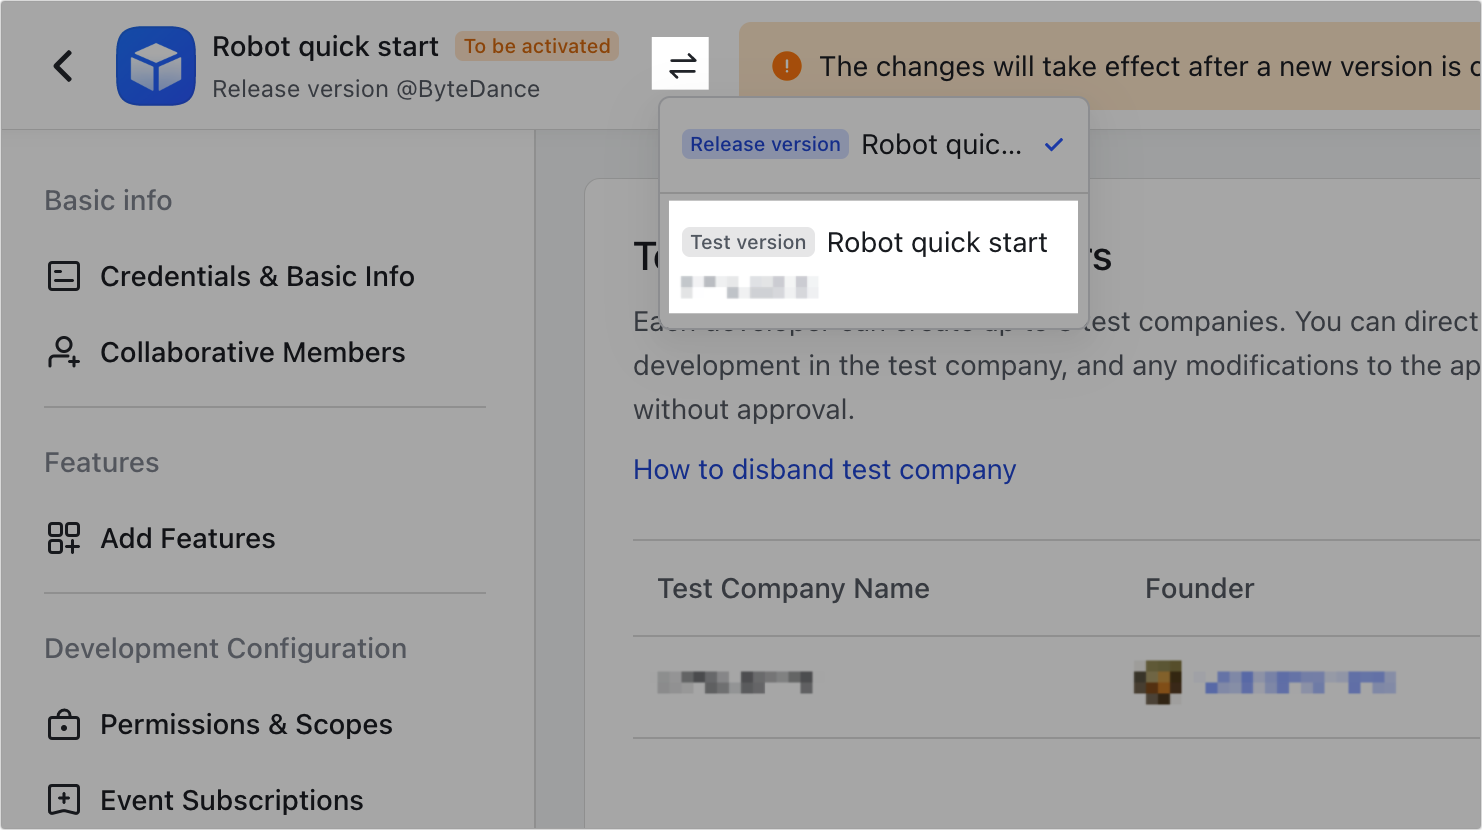Click the To be activated status badge
The width and height of the screenshot is (1482, 830).
tap(537, 46)
